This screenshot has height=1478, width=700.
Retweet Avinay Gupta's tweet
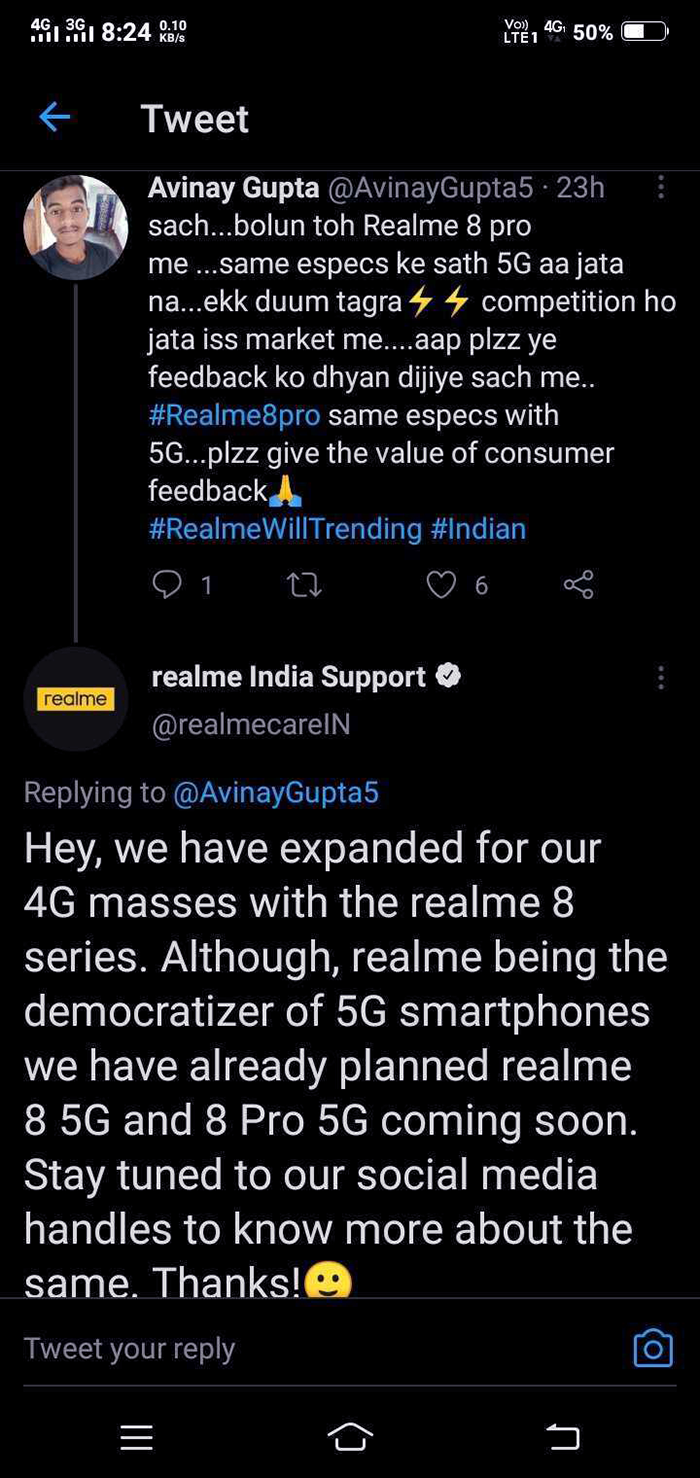tap(304, 584)
